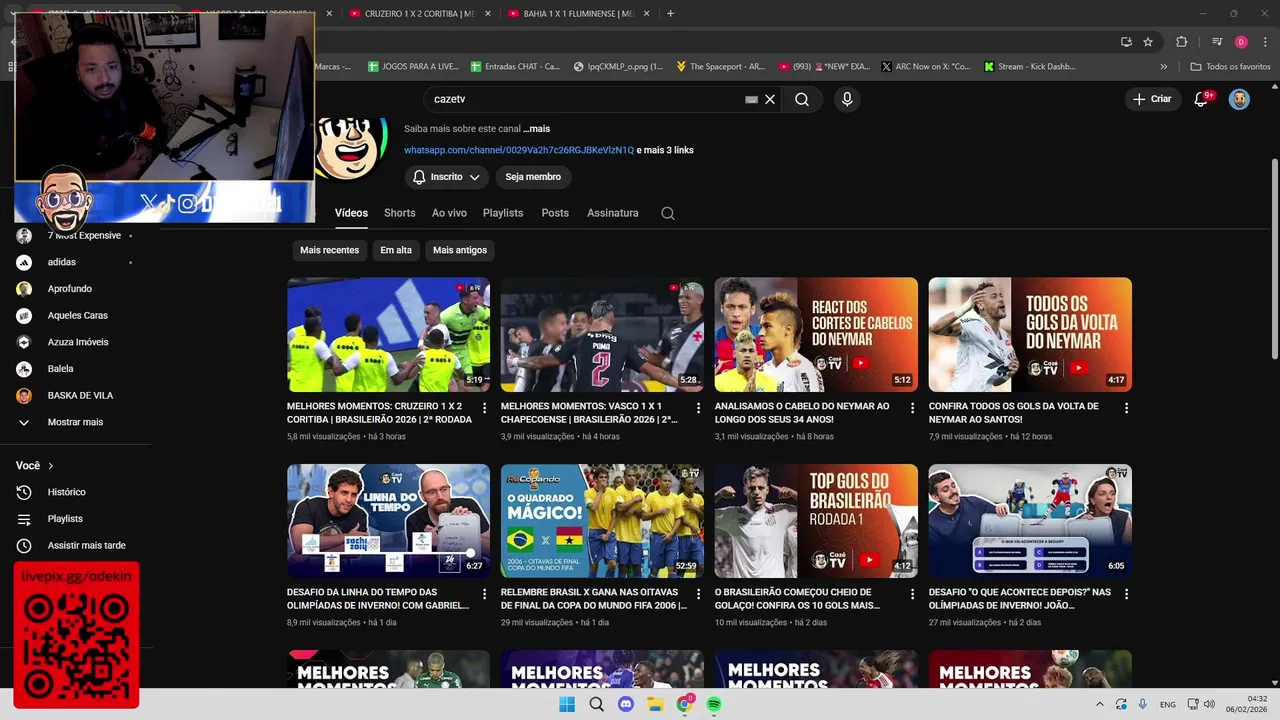
Task: Open BASKA DE VILA subscription channel
Action: pyautogui.click(x=80, y=395)
